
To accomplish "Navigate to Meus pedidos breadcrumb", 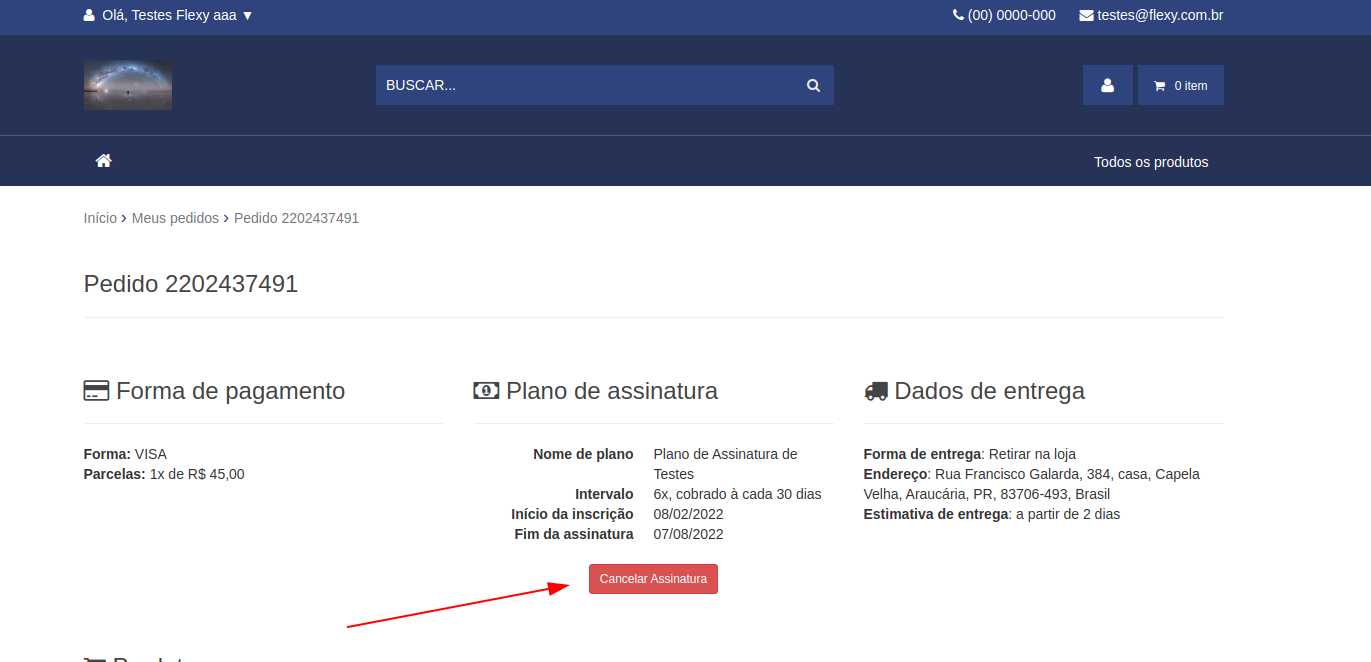I will [175, 218].
